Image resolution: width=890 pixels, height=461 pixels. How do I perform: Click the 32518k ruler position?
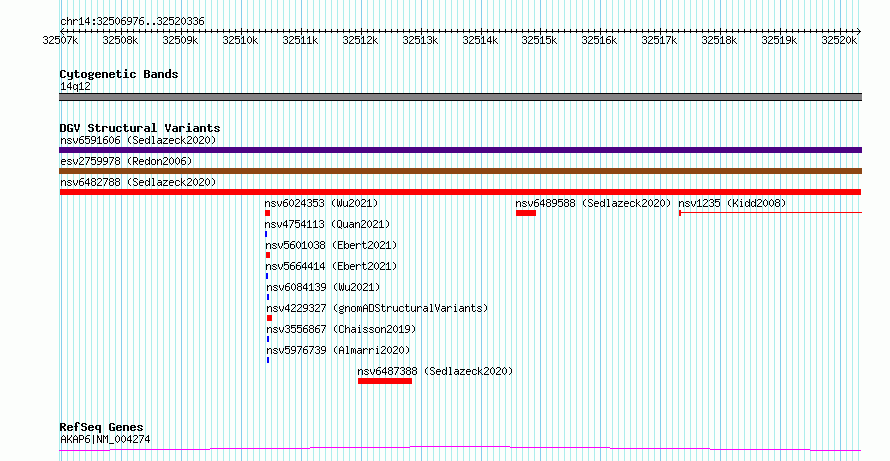pyautogui.click(x=719, y=40)
